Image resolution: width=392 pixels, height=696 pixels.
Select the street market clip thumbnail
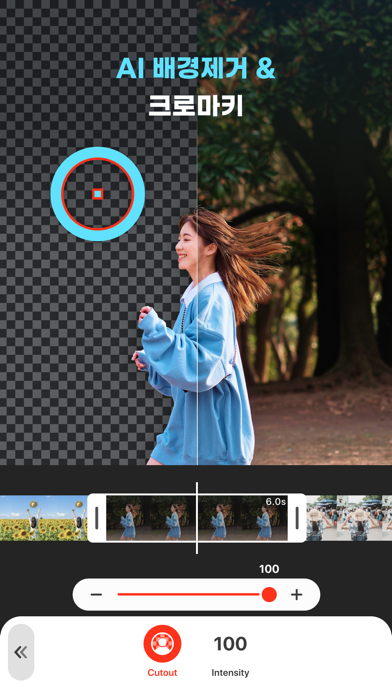click(x=349, y=518)
